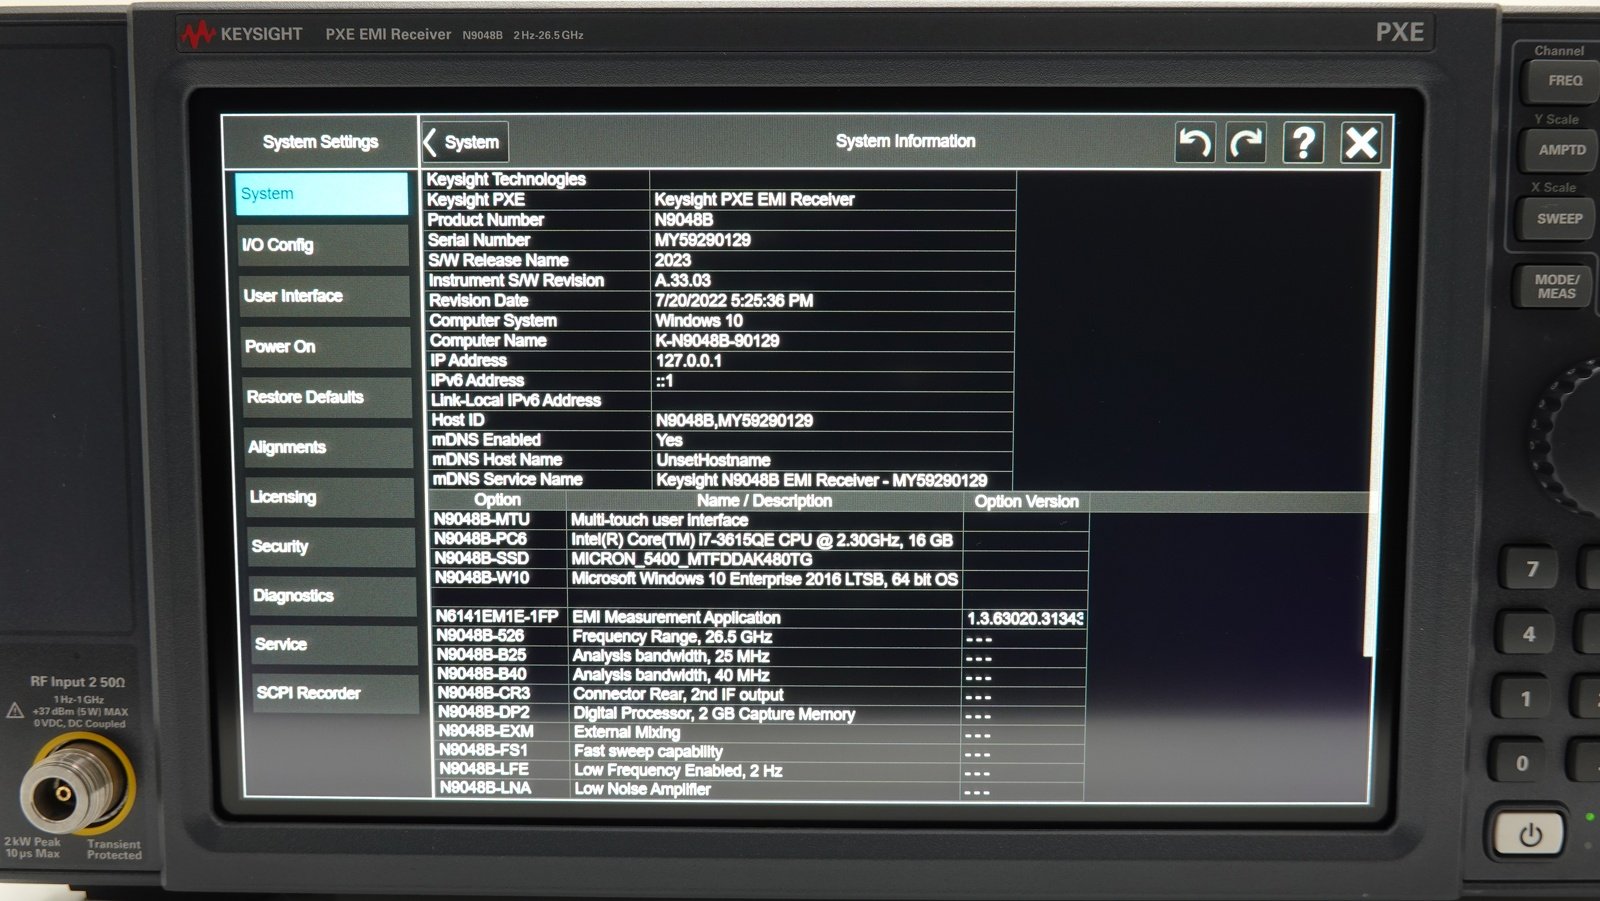This screenshot has width=1600, height=901.
Task: Close System Information with the X icon
Action: tap(1361, 143)
